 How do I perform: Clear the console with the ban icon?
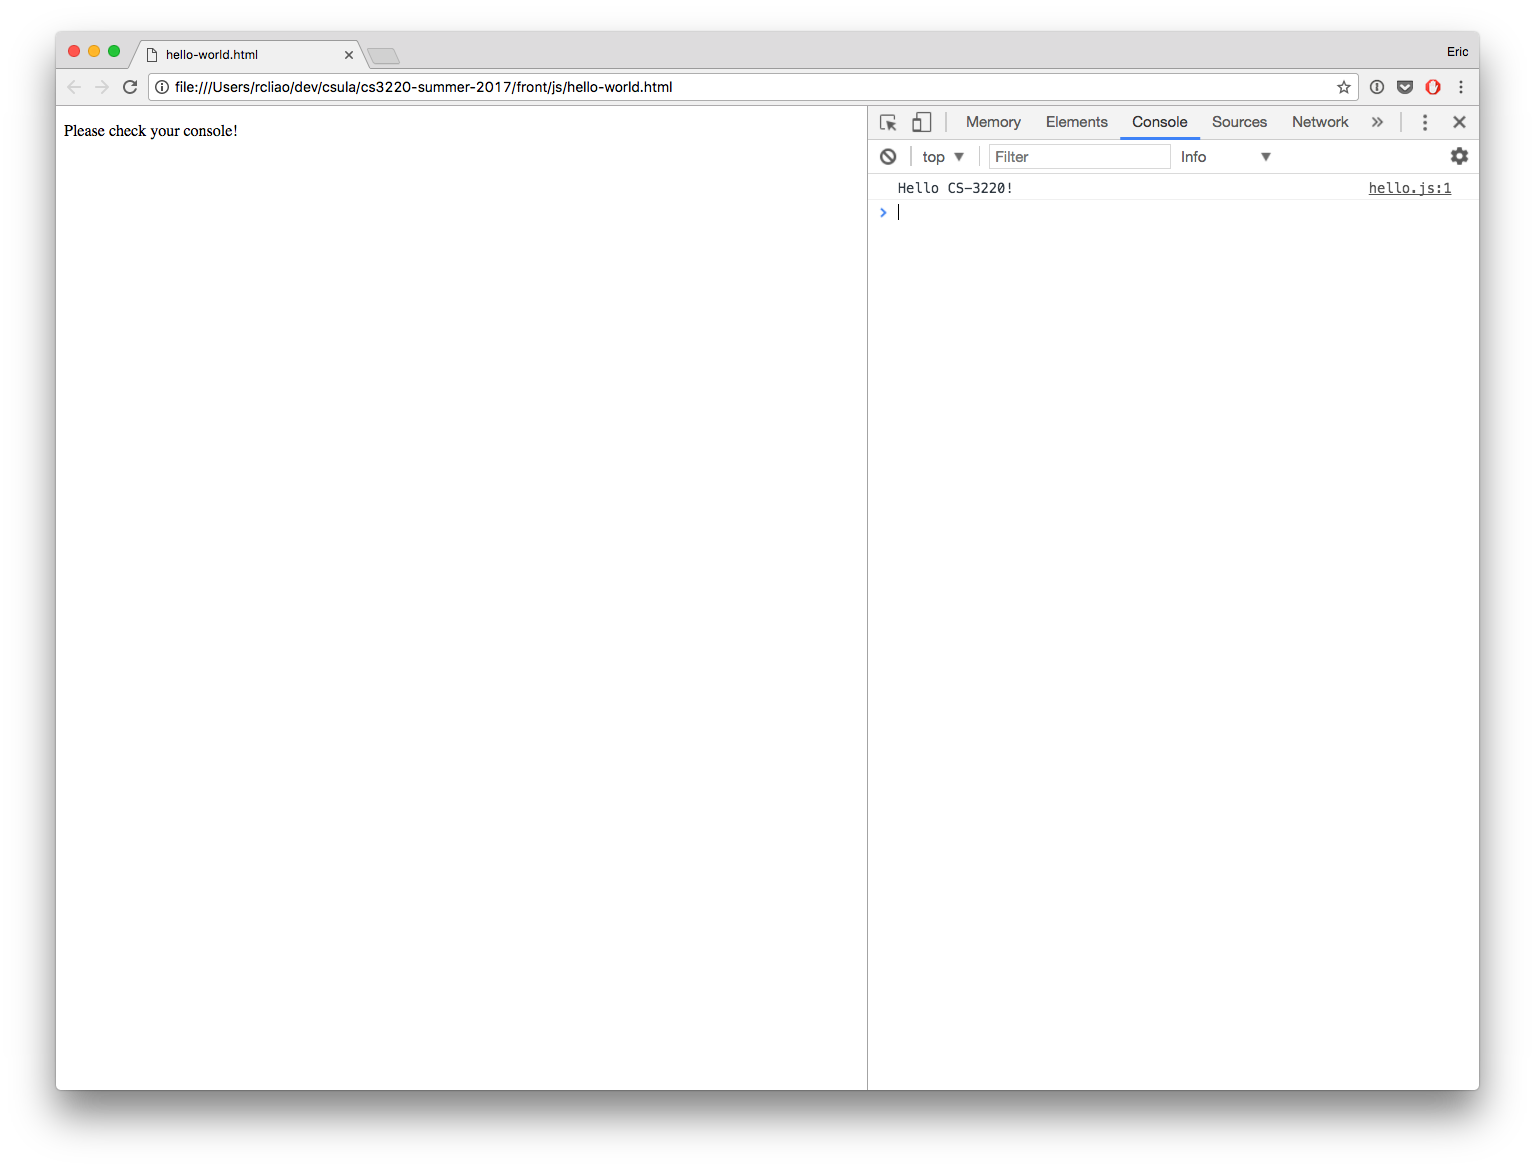coord(888,156)
